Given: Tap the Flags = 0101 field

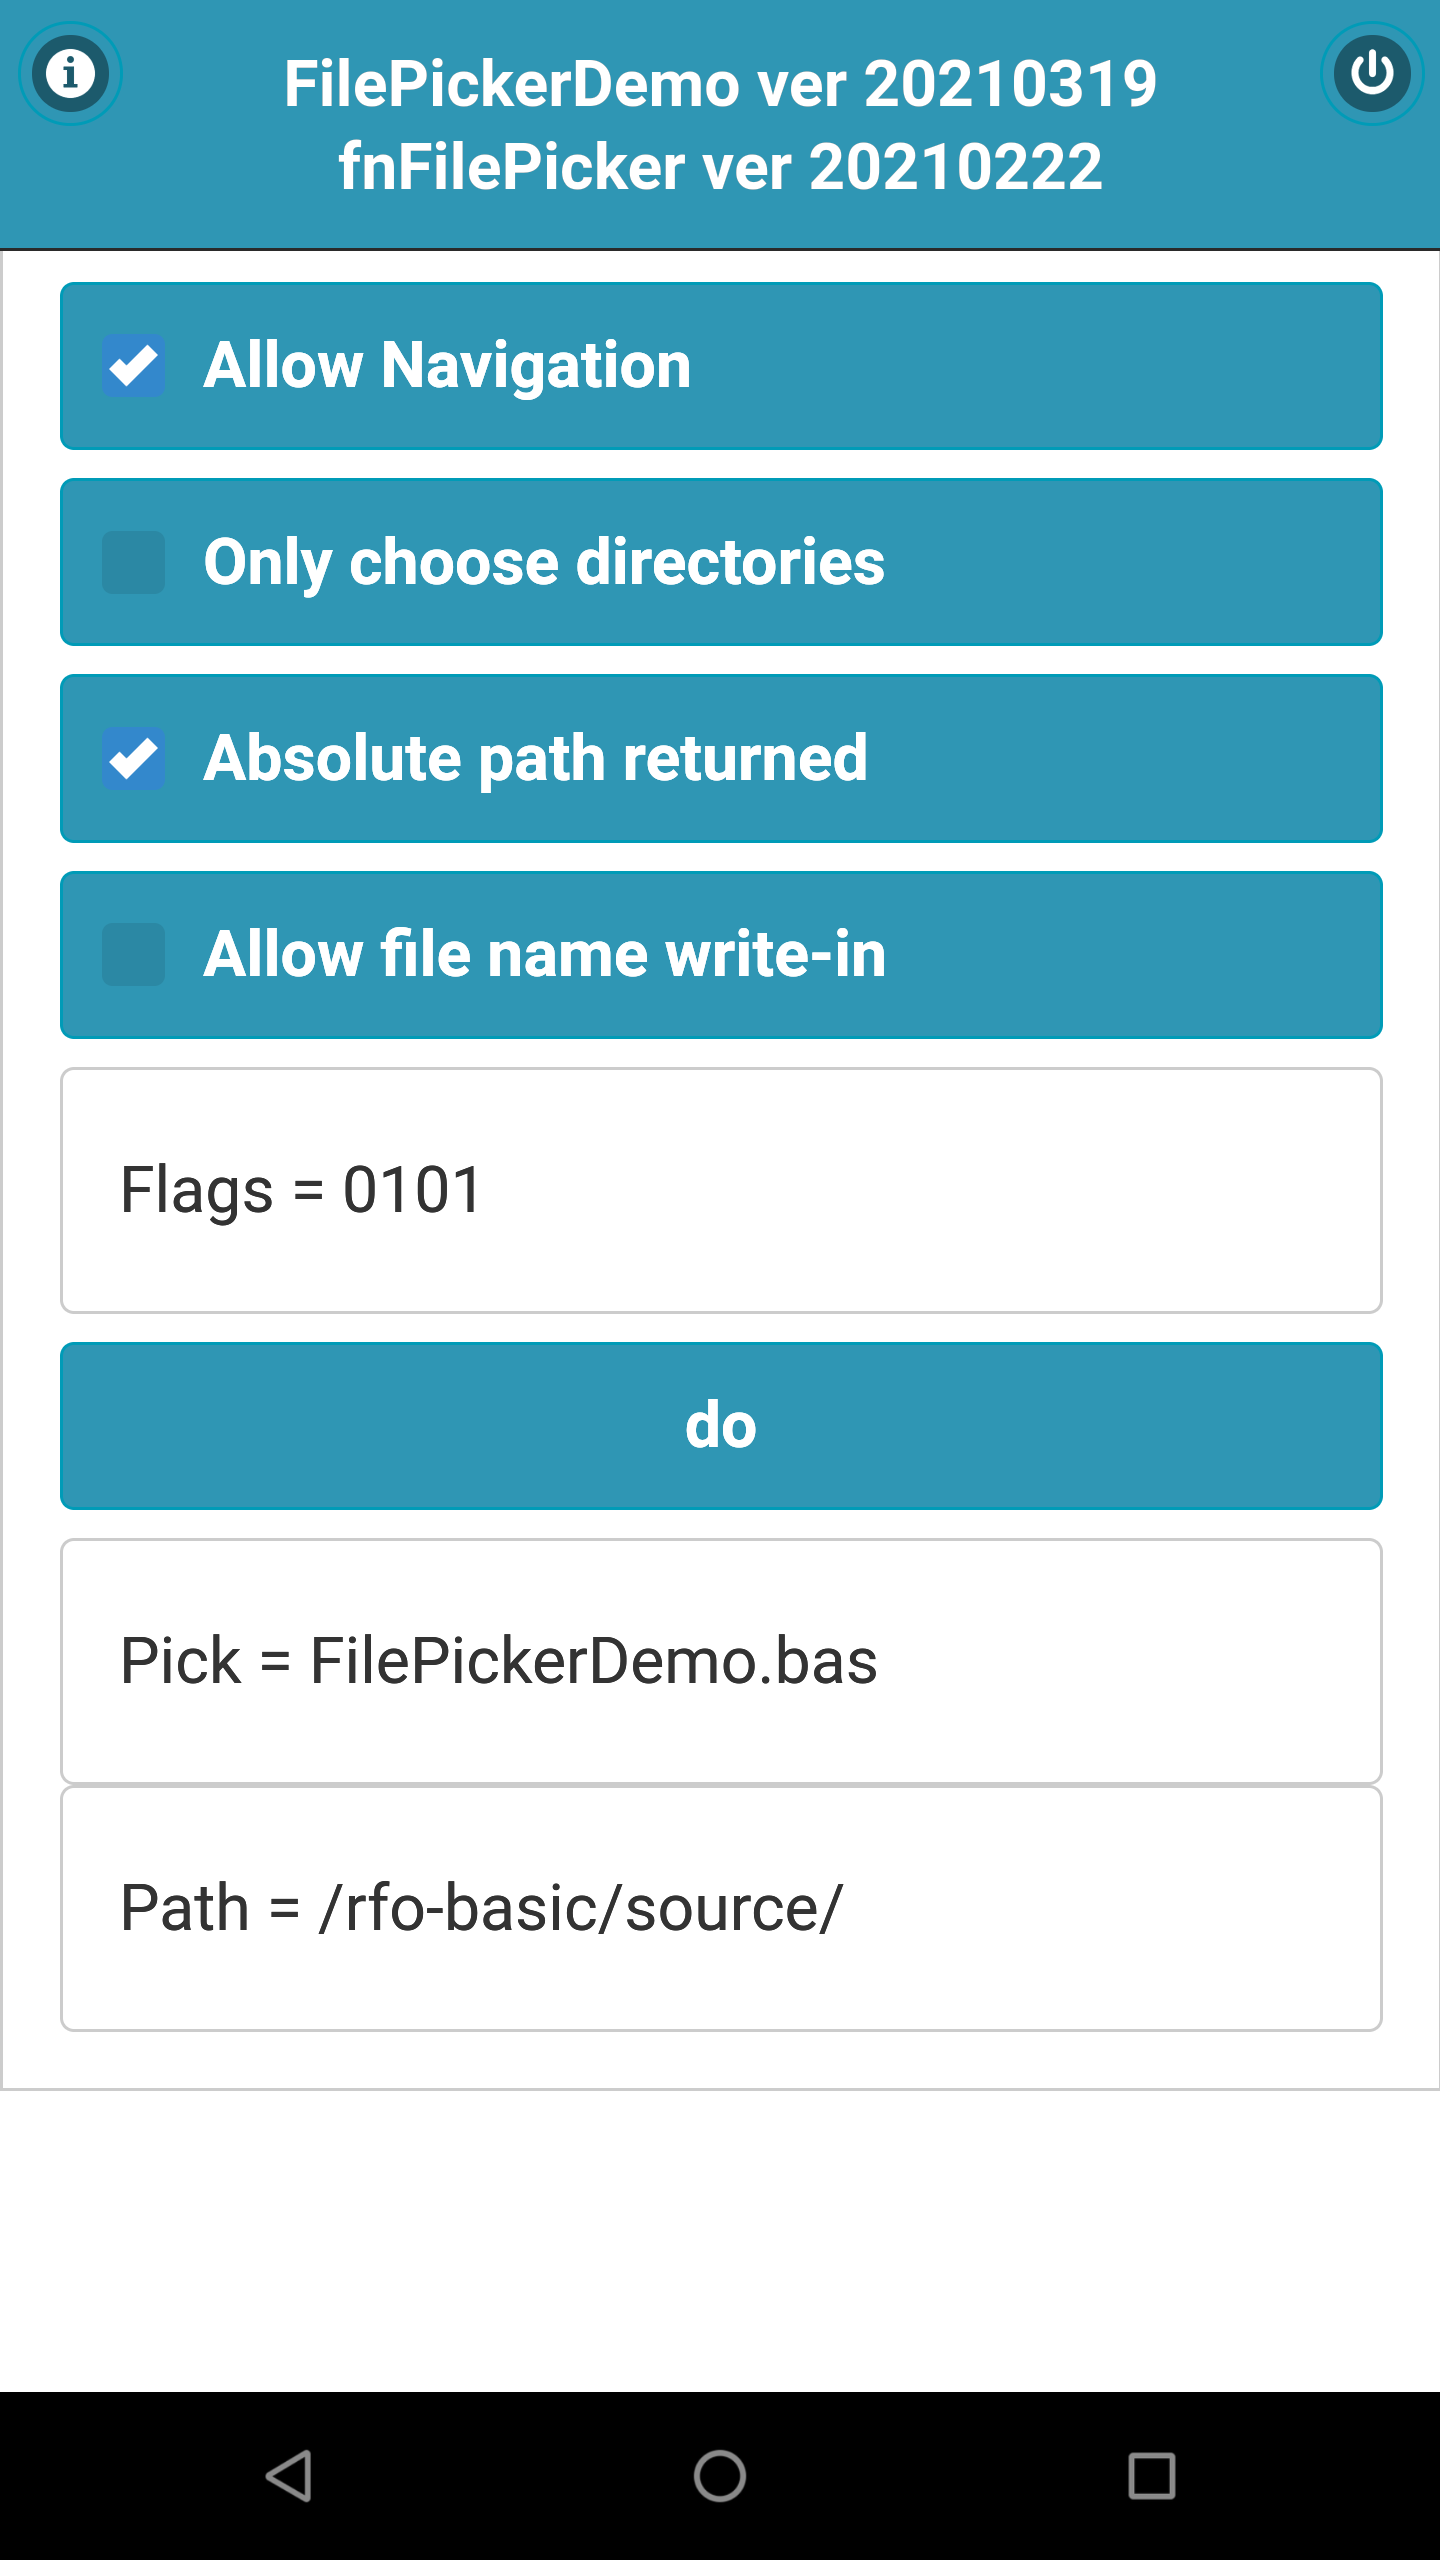Looking at the screenshot, I should pos(720,1190).
